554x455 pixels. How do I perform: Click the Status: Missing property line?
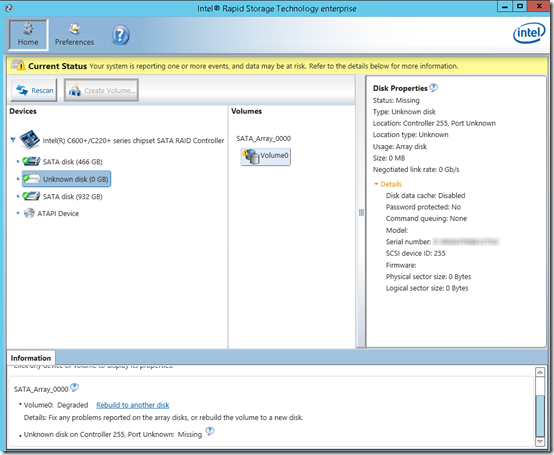tap(396, 100)
